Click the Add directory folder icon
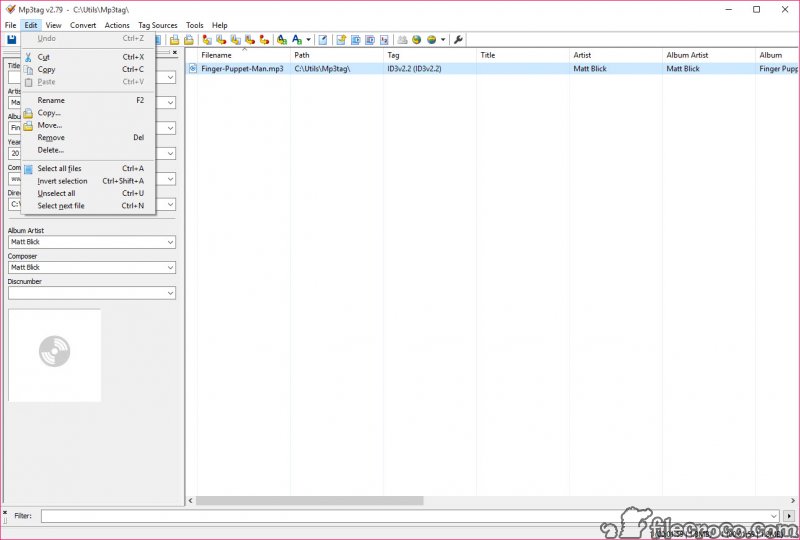The height and width of the screenshot is (540, 800). pyautogui.click(x=189, y=39)
